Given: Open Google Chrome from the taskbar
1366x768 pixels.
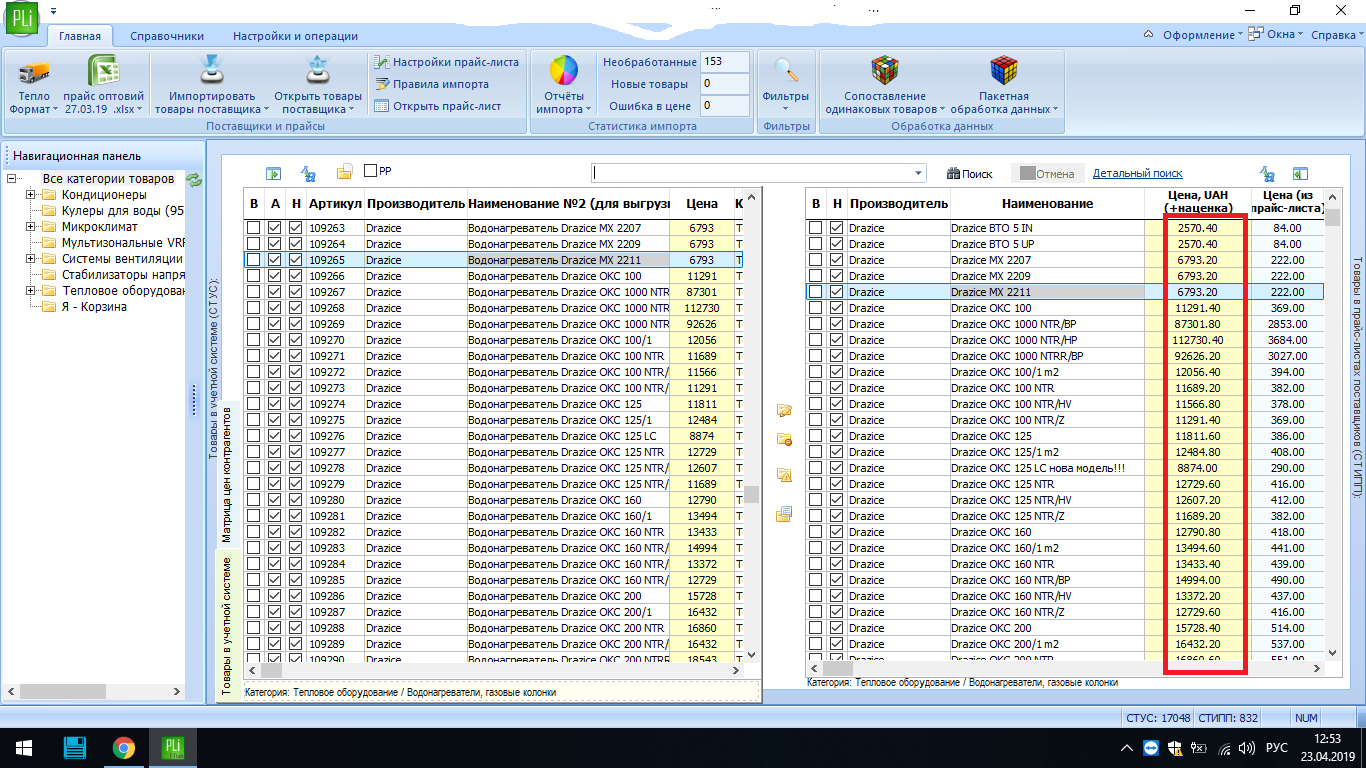Looking at the screenshot, I should pos(124,748).
